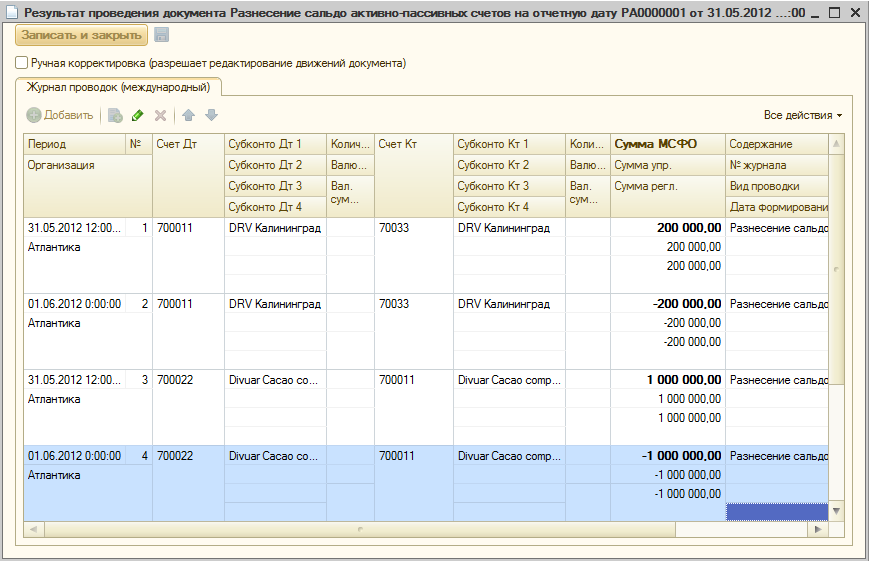
Task: Click the delete X icon in toolbar
Action: pos(160,115)
